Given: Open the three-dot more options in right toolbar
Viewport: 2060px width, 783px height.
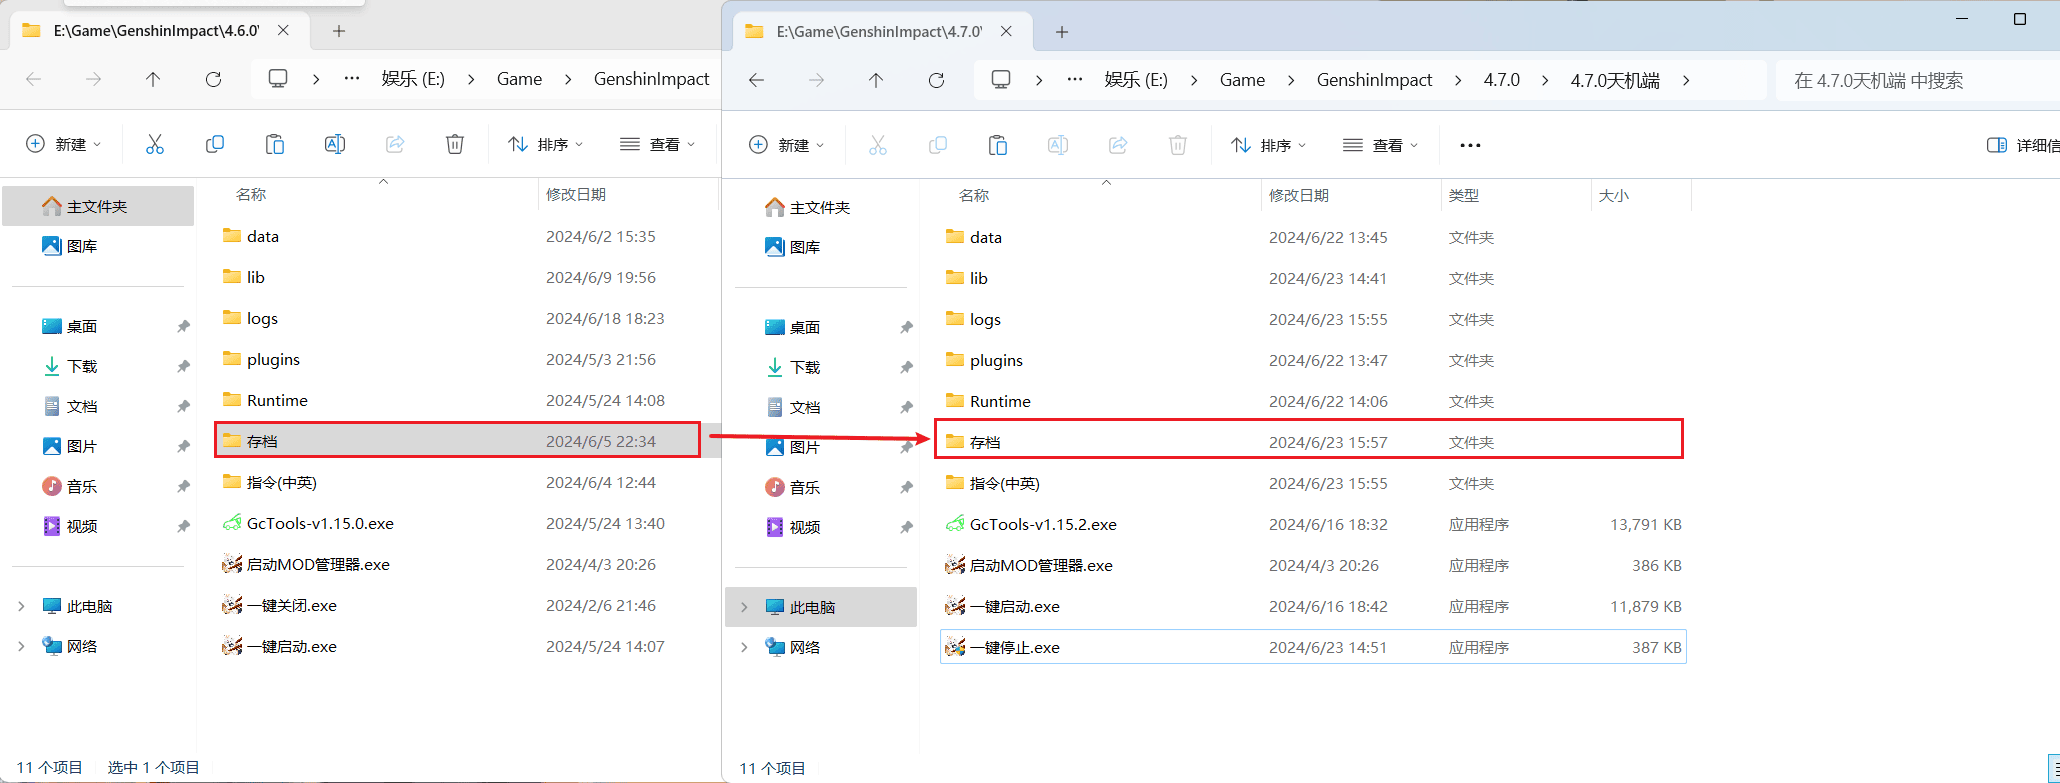Looking at the screenshot, I should pos(1470,145).
